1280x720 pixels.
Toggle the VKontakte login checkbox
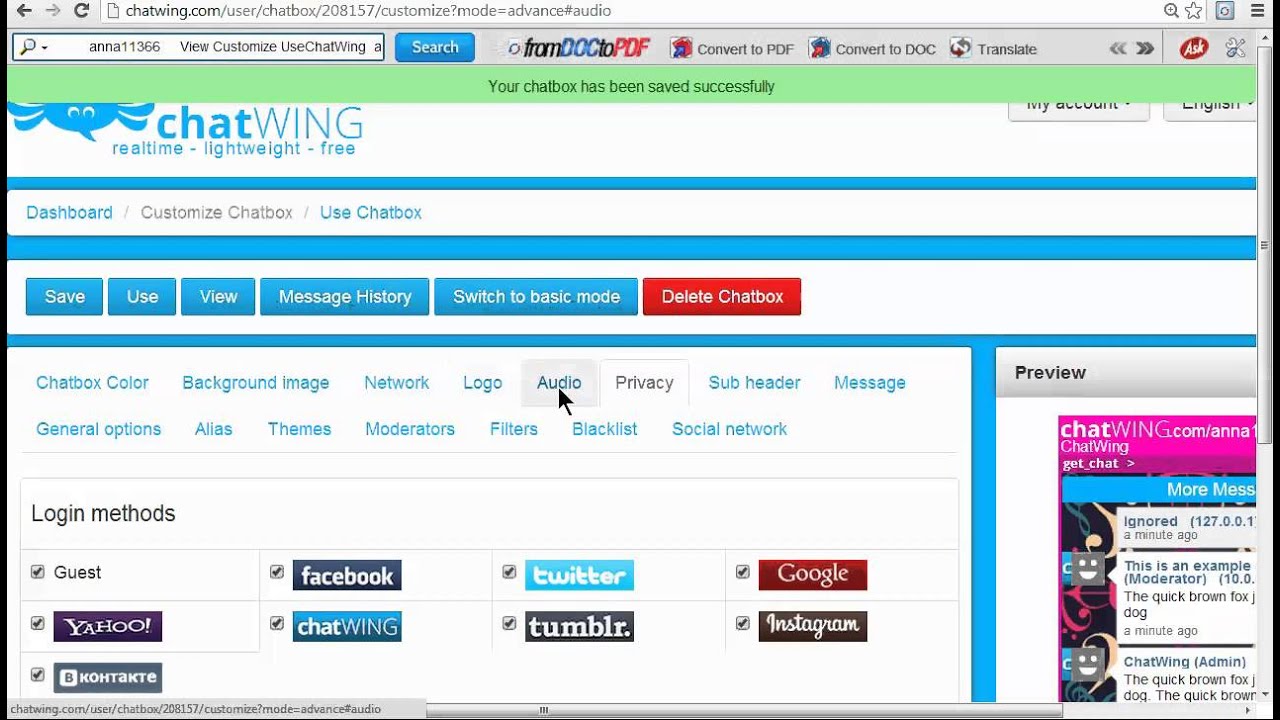(38, 674)
